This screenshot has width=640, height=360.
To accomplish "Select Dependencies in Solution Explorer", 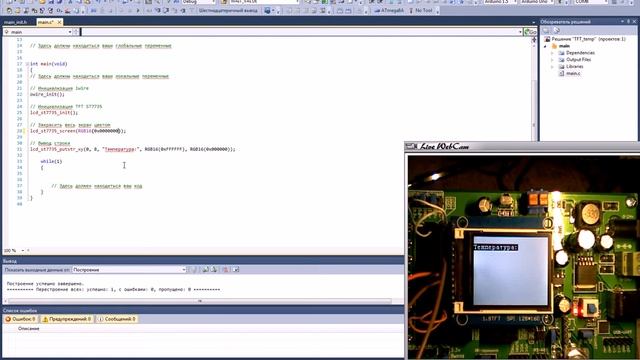I will [x=580, y=53].
